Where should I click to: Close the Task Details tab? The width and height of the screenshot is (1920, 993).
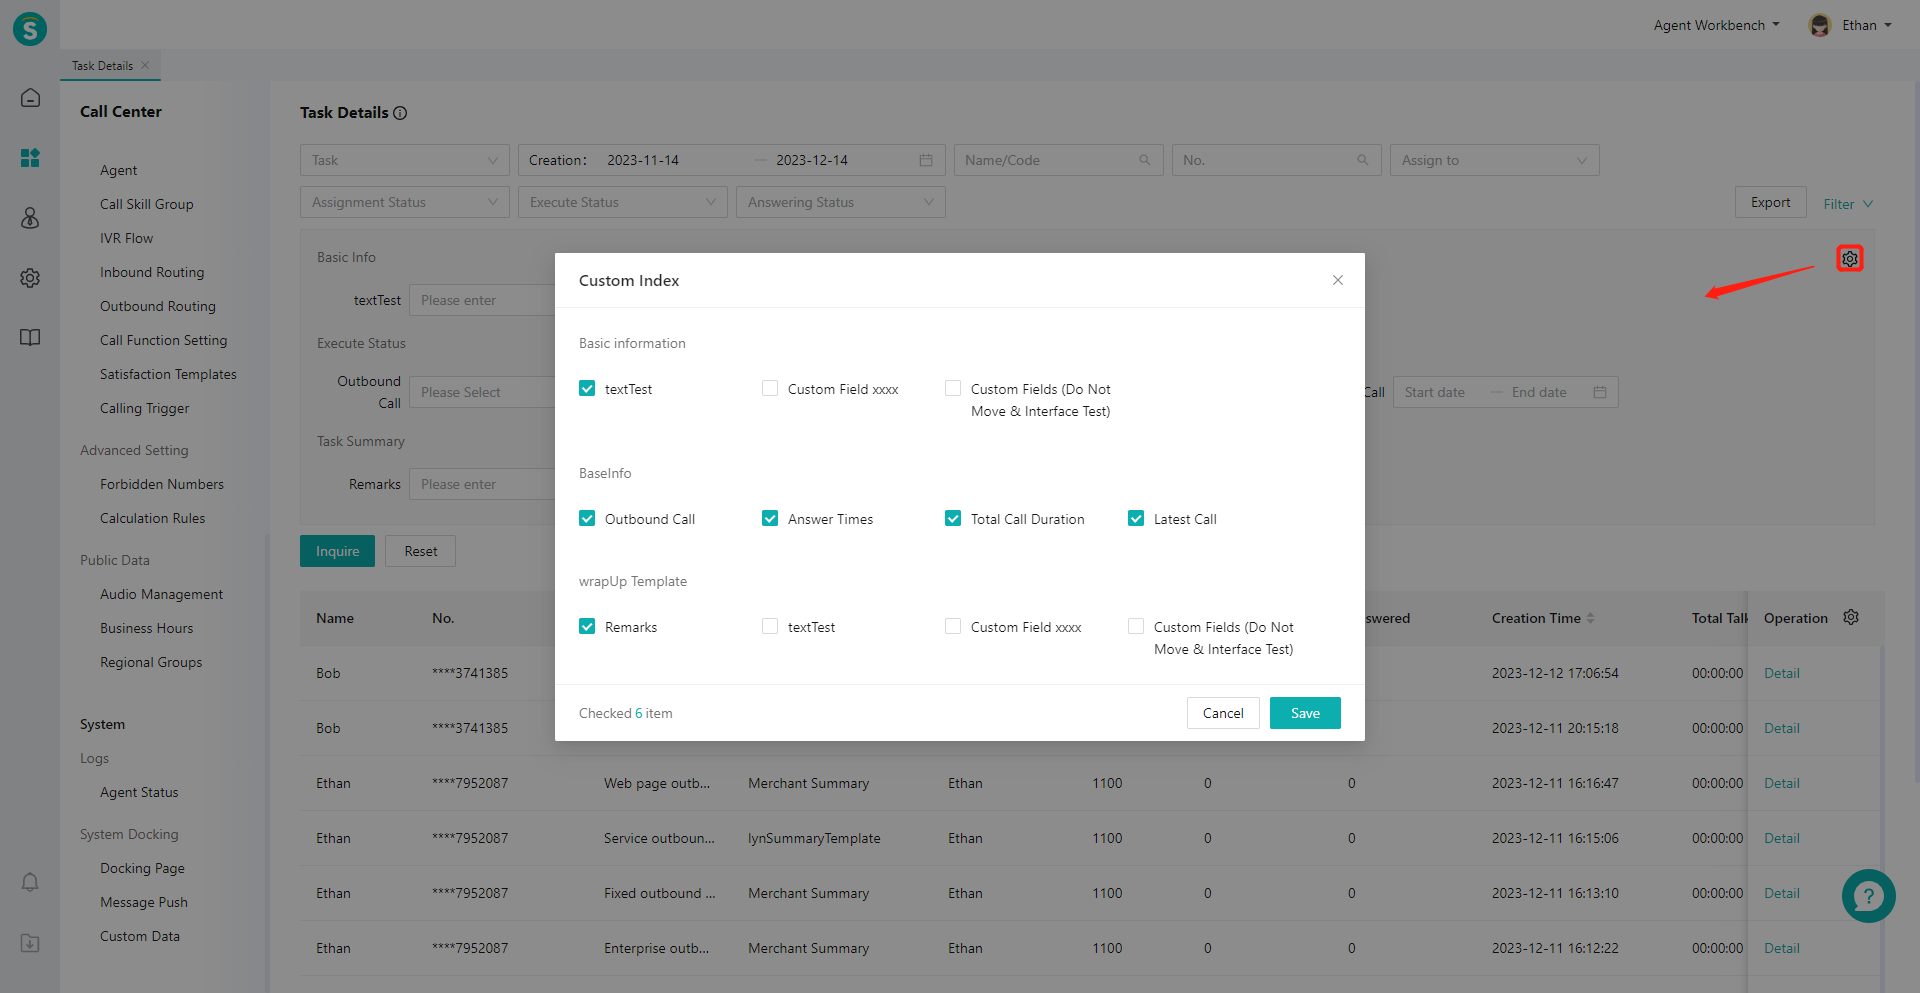145,65
